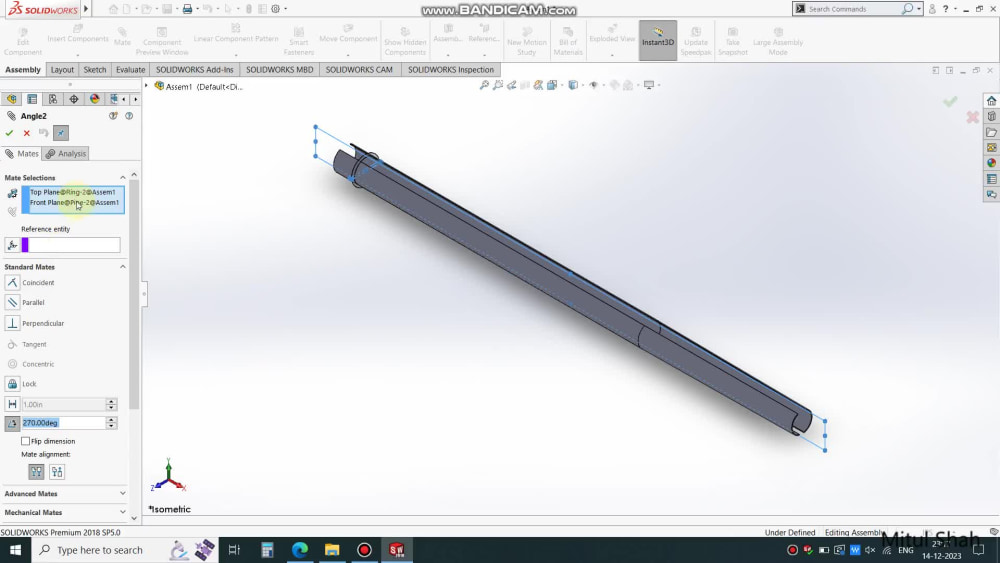The height and width of the screenshot is (563, 1000).
Task: Select the Lock mate icon
Action: [x=12, y=384]
